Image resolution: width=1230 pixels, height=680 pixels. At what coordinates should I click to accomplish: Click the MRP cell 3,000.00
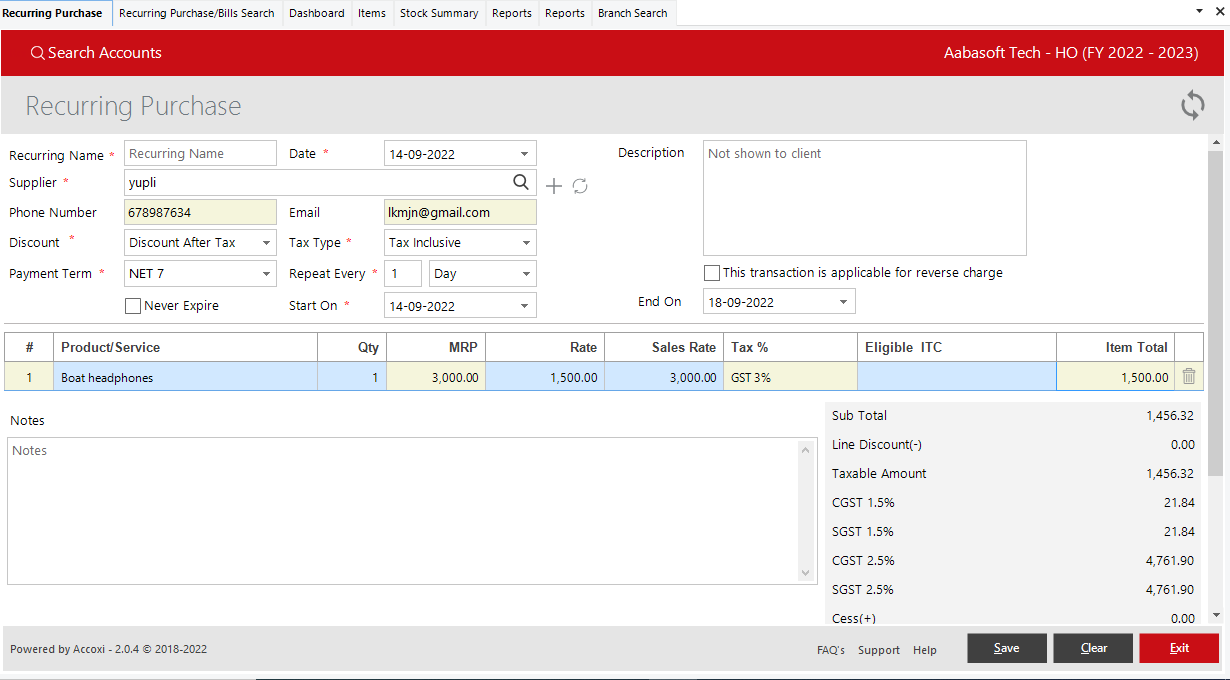436,377
